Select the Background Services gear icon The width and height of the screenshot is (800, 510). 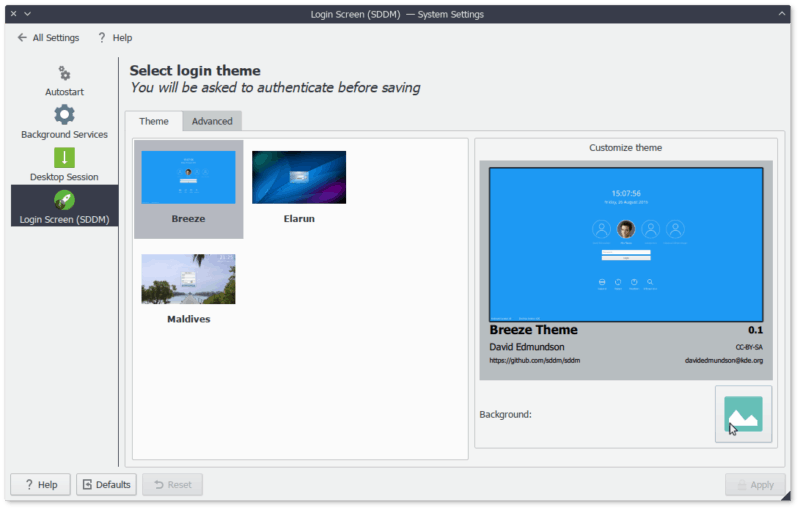[64, 115]
